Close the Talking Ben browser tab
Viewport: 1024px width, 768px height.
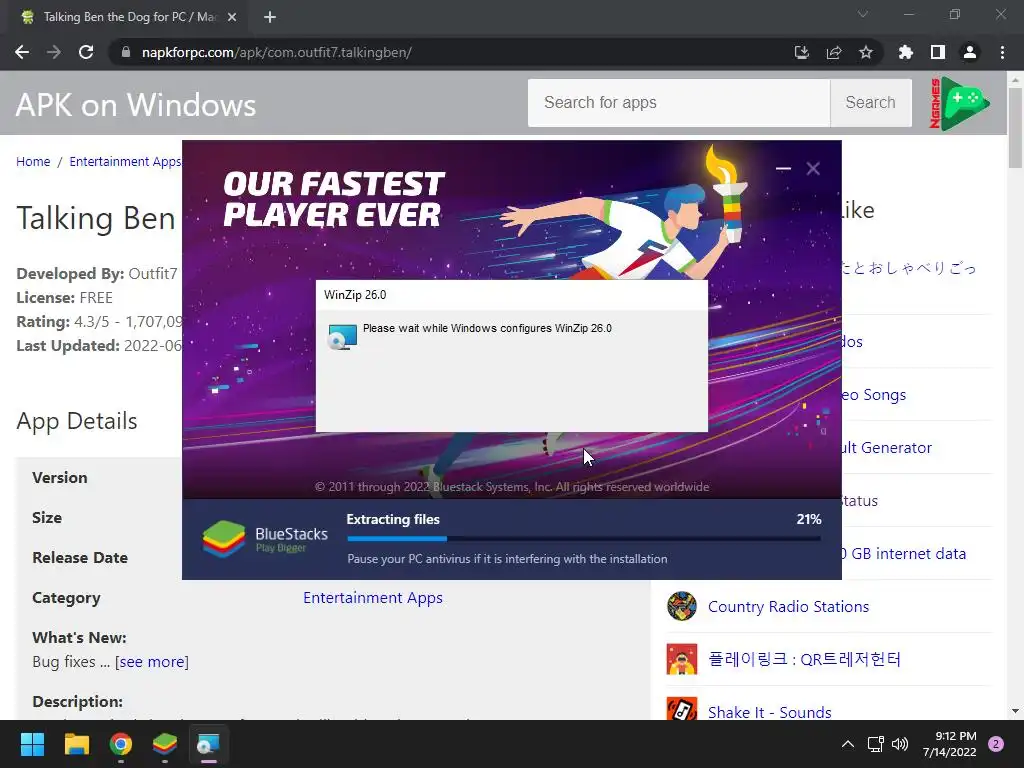click(x=232, y=17)
